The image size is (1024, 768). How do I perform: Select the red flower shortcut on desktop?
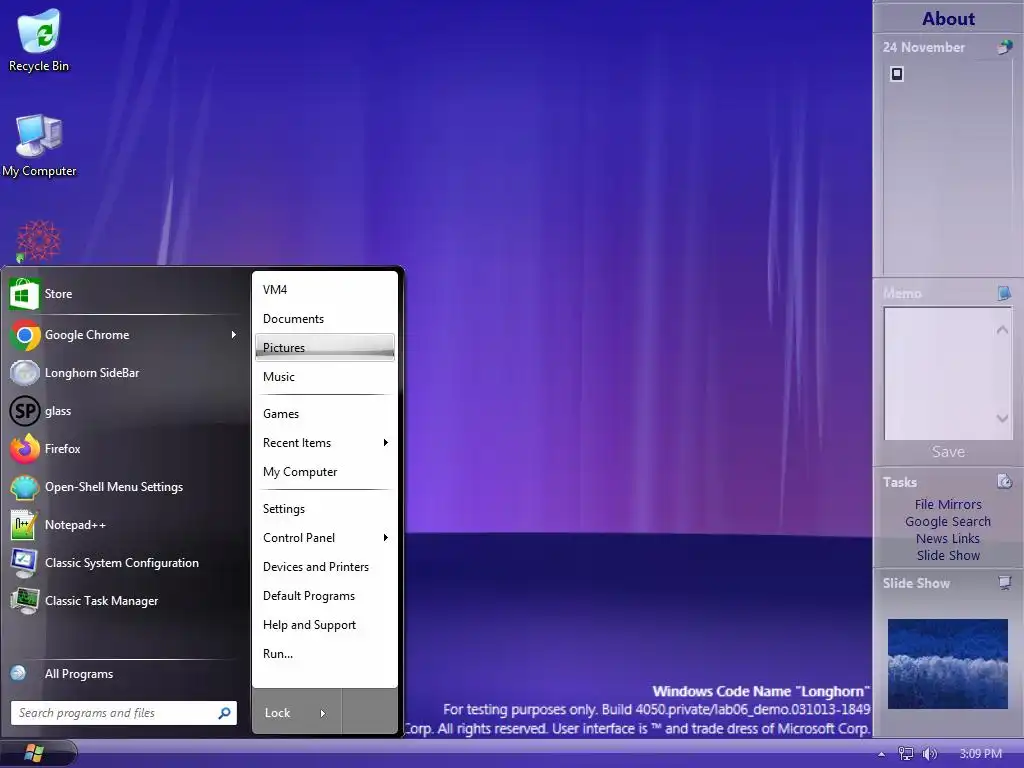click(38, 240)
